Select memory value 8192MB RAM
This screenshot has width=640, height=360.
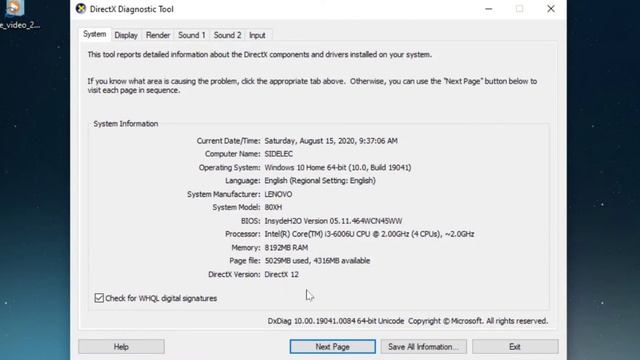pyautogui.click(x=286, y=248)
